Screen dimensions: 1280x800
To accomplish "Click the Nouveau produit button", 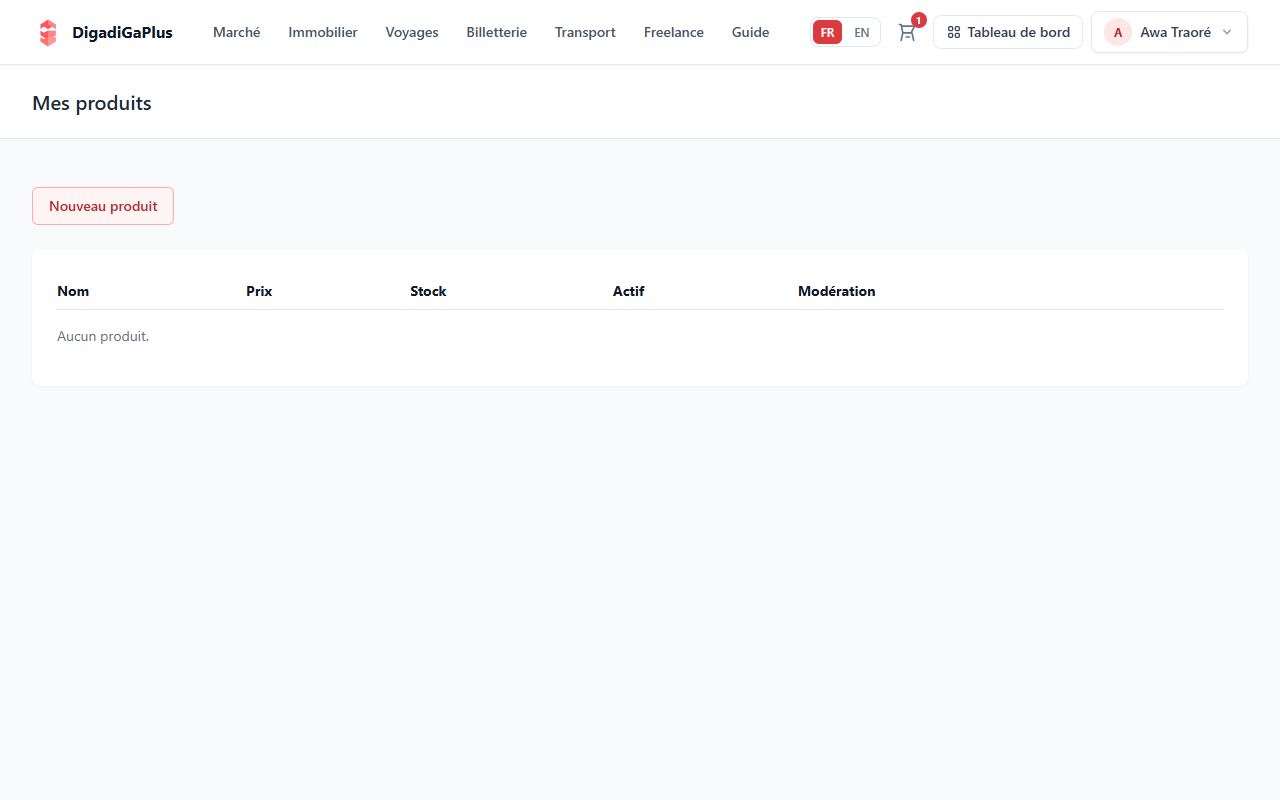I will coord(103,206).
